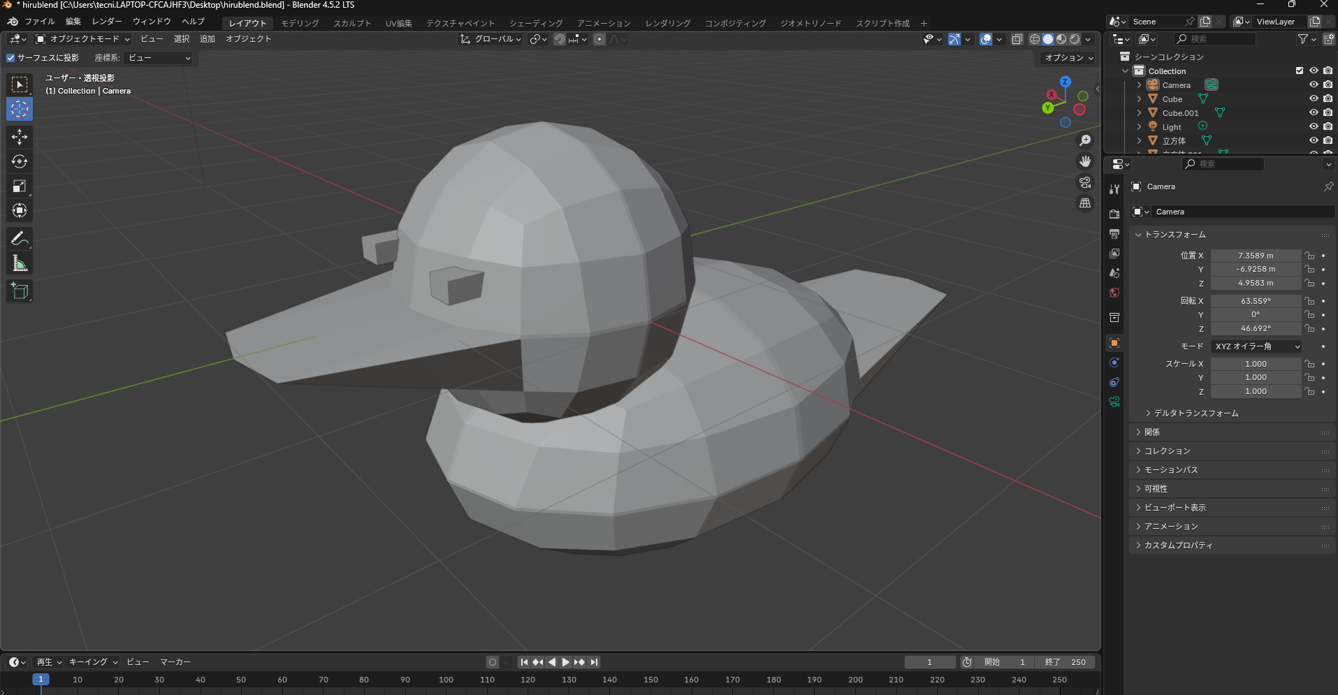Hide the Cube object in outliner

pyautogui.click(x=1313, y=99)
